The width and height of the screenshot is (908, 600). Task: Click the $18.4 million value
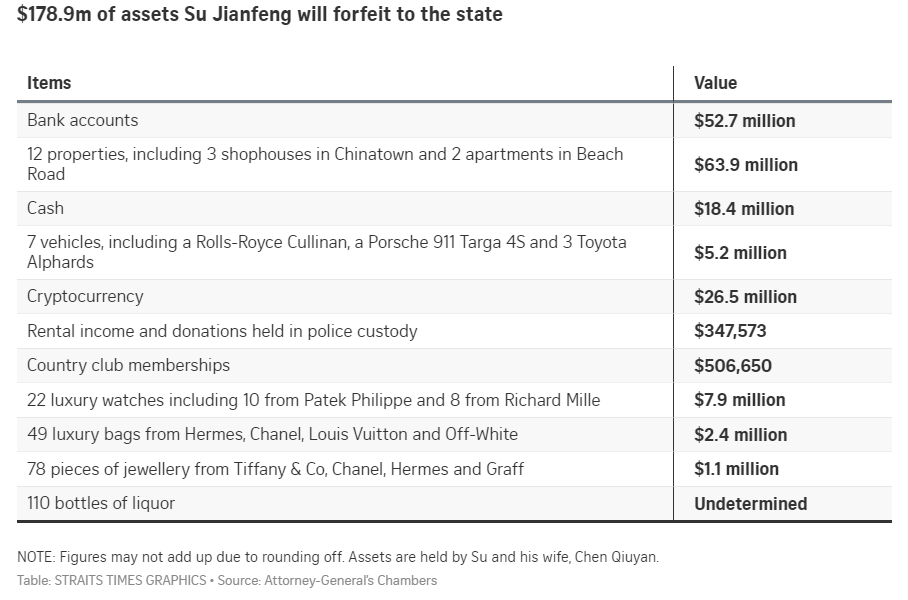[x=745, y=209]
